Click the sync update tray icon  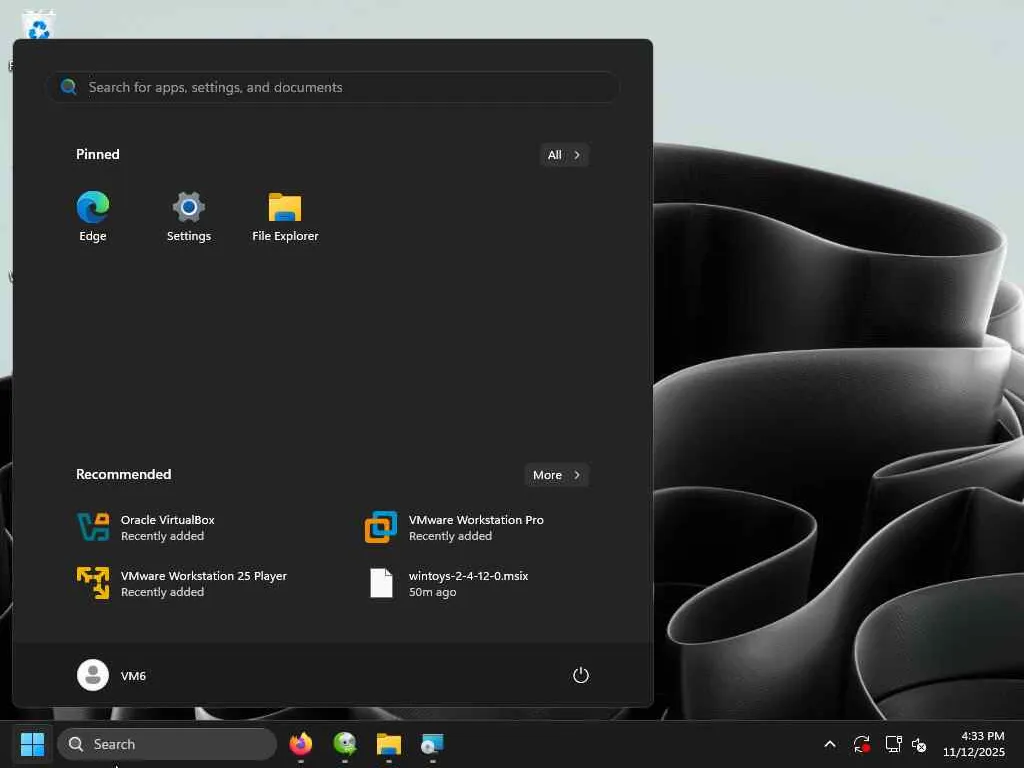point(861,744)
